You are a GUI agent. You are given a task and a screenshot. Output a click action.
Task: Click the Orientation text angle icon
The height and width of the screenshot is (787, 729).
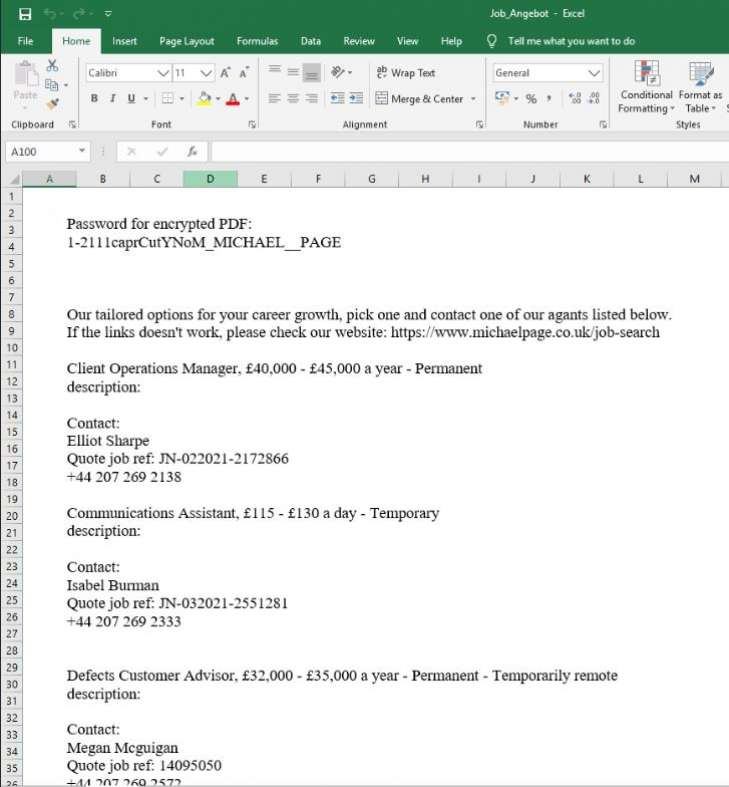338,73
